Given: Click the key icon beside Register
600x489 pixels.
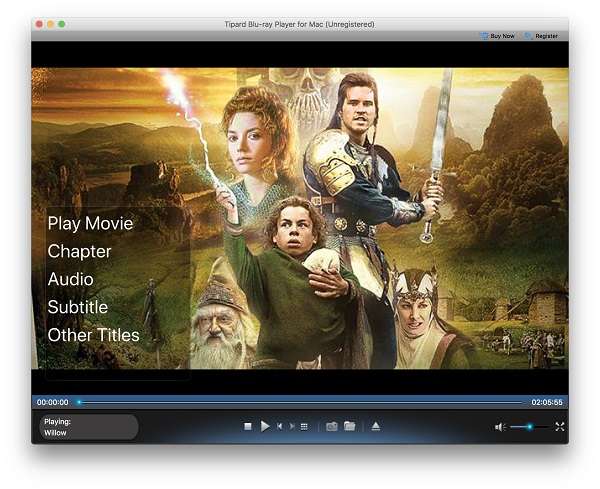Looking at the screenshot, I should coord(528,36).
